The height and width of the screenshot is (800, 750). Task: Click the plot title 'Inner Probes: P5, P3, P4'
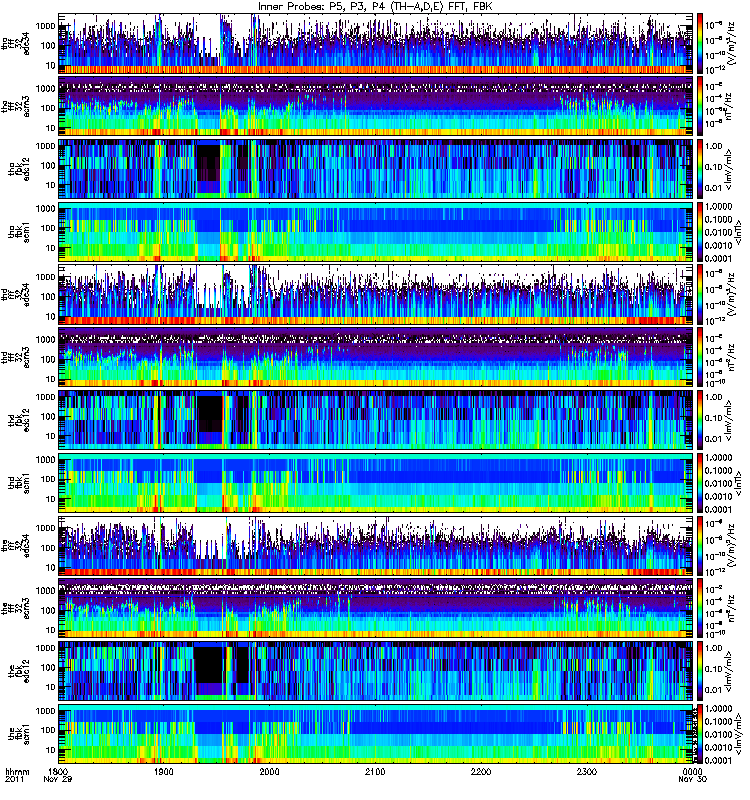click(324, 6)
